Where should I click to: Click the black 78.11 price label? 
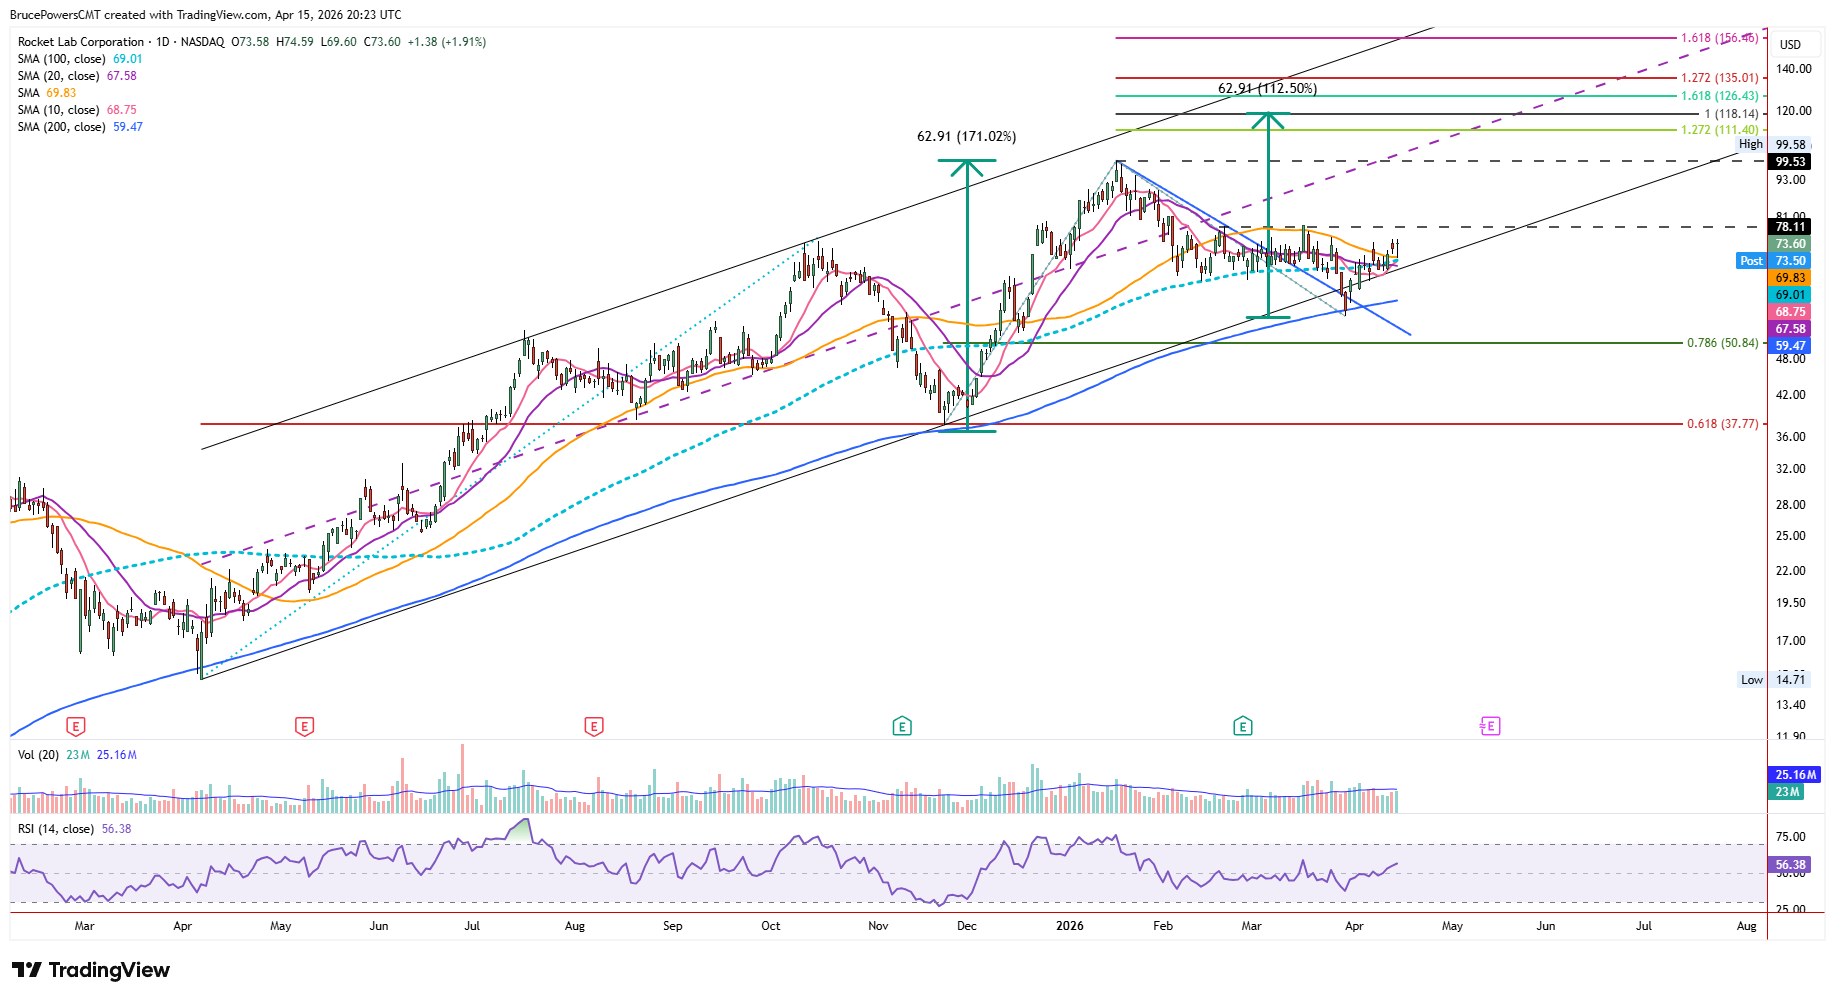[x=1790, y=227]
